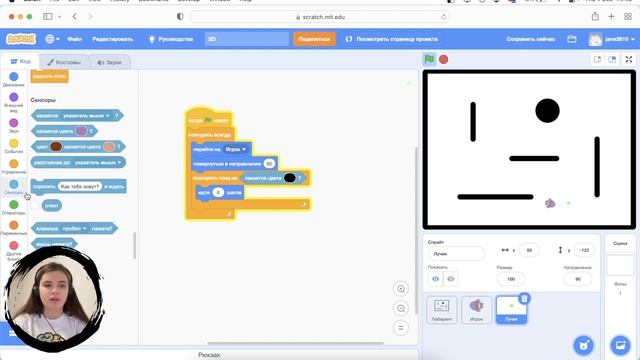
Task: Choose a new backdrop button
Action: [x=620, y=345]
